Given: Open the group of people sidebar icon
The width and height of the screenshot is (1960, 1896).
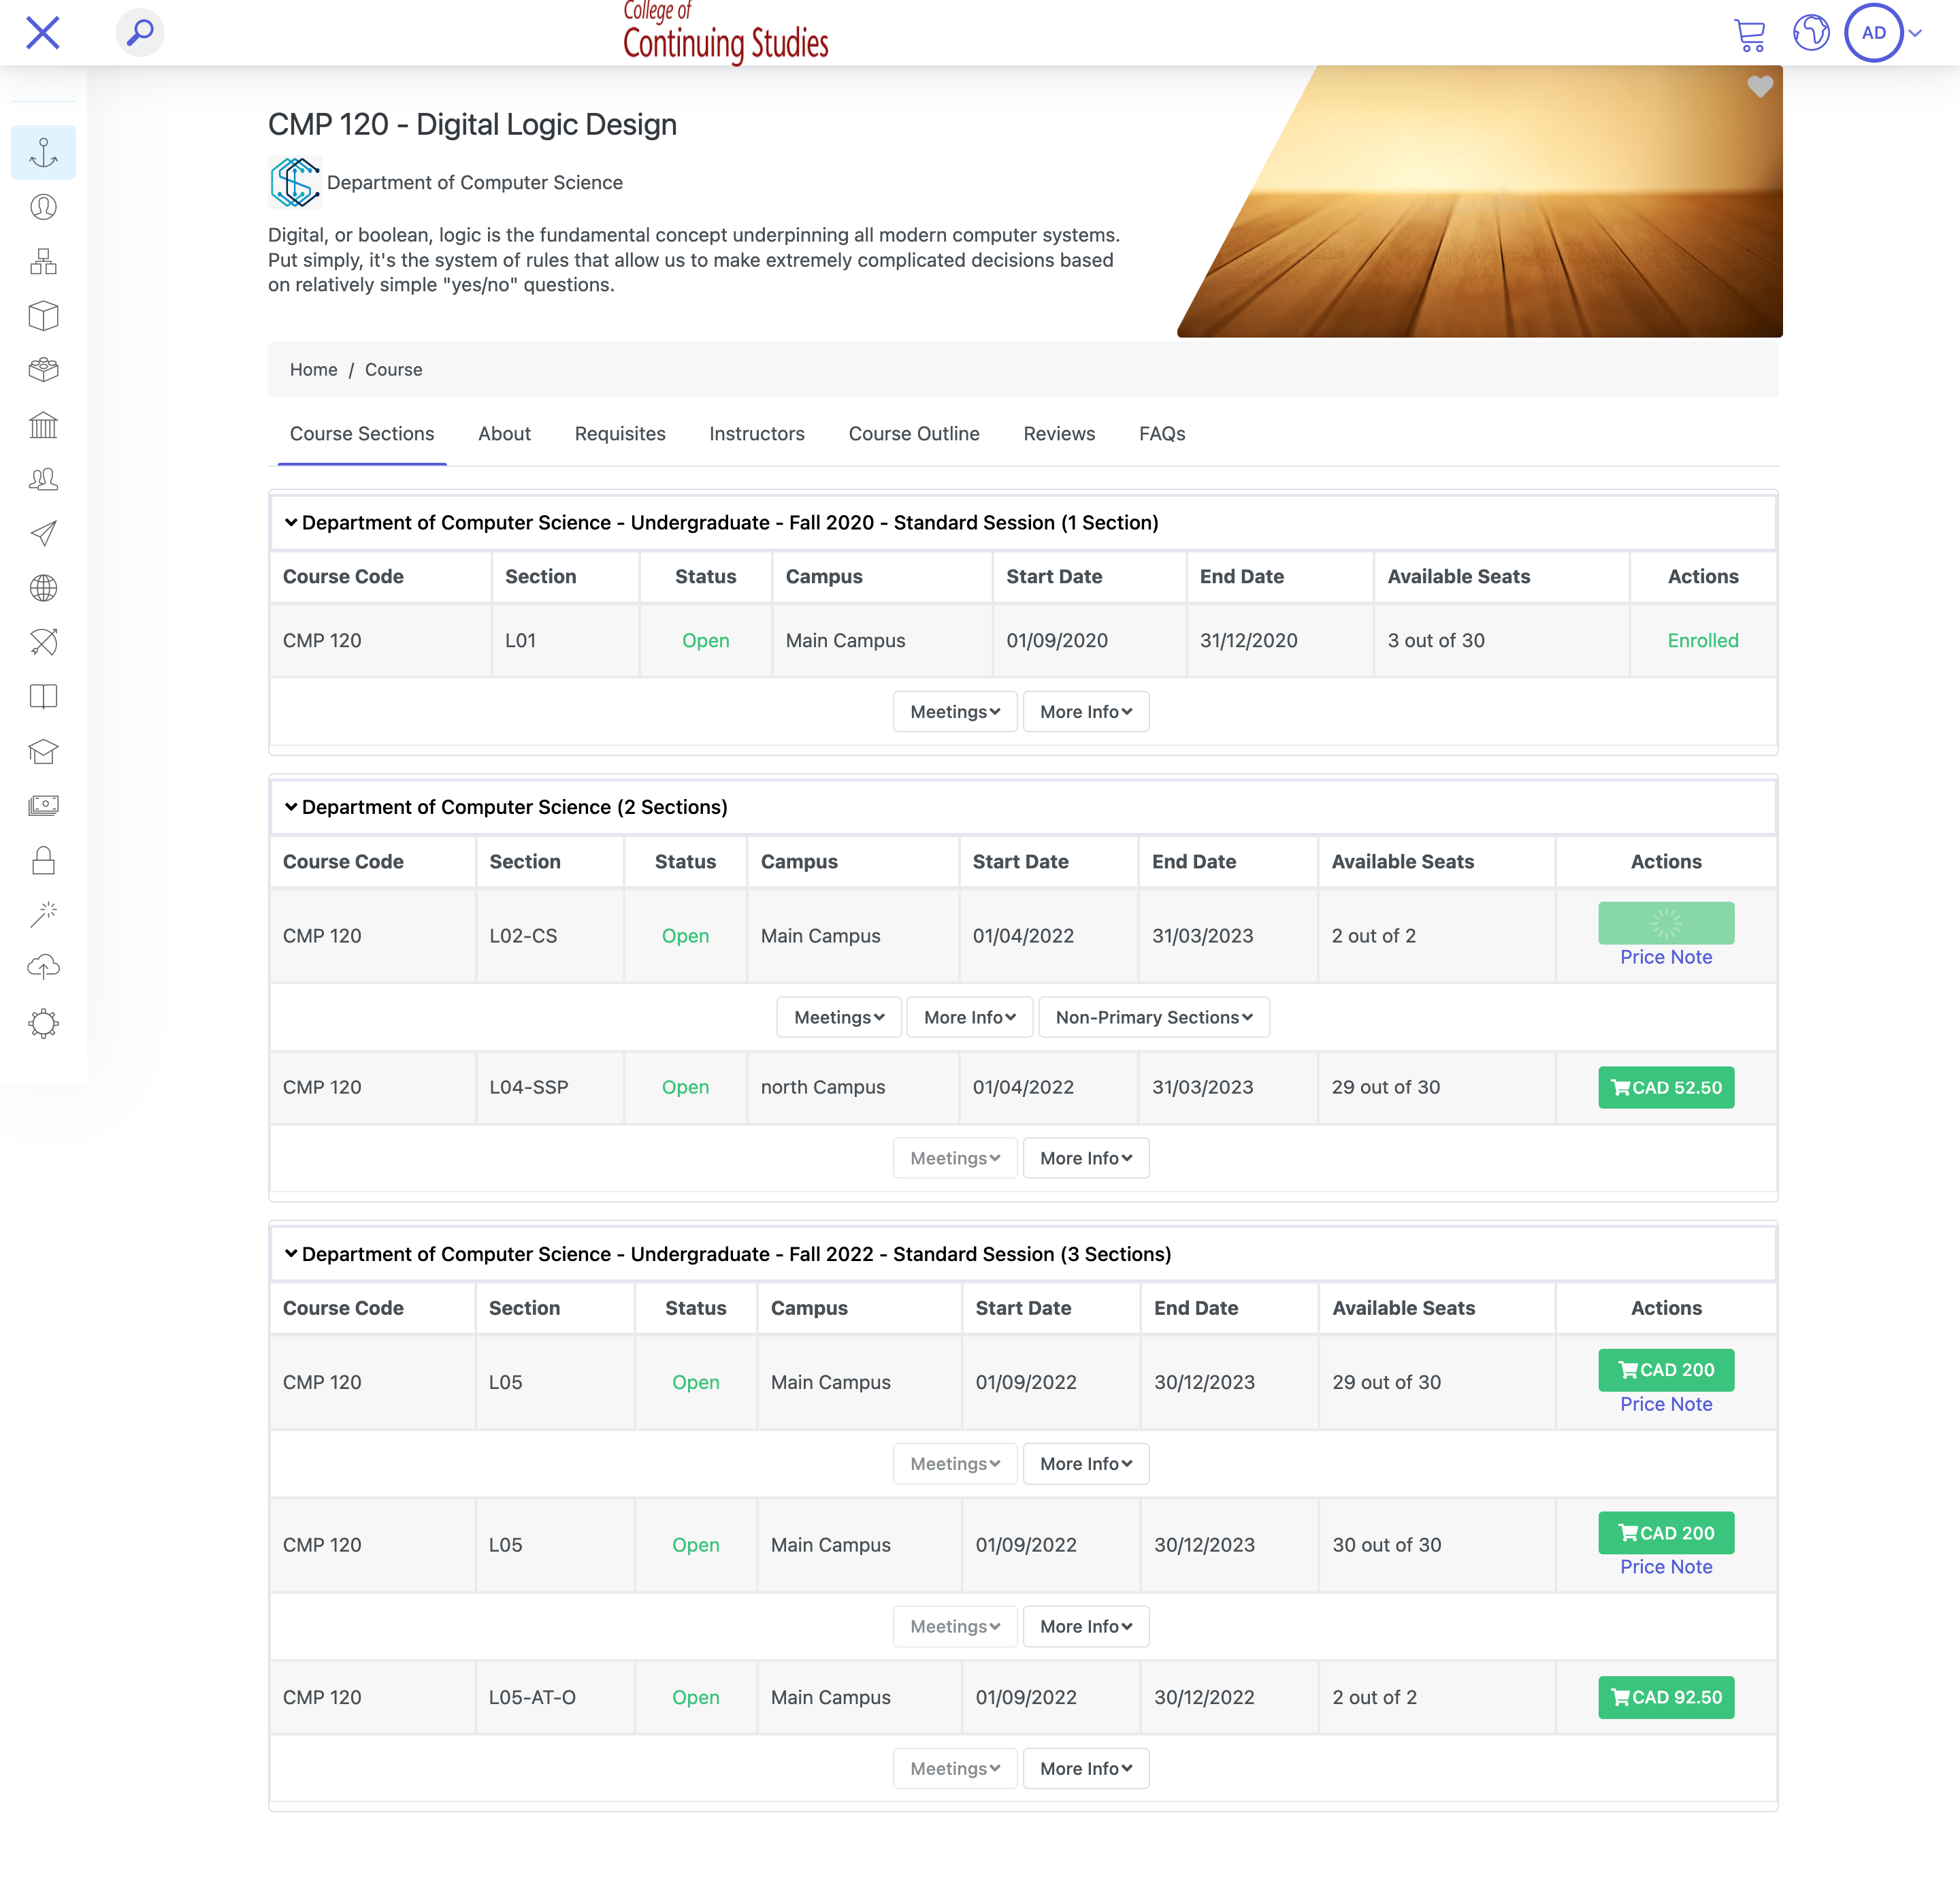Looking at the screenshot, I should 43,479.
